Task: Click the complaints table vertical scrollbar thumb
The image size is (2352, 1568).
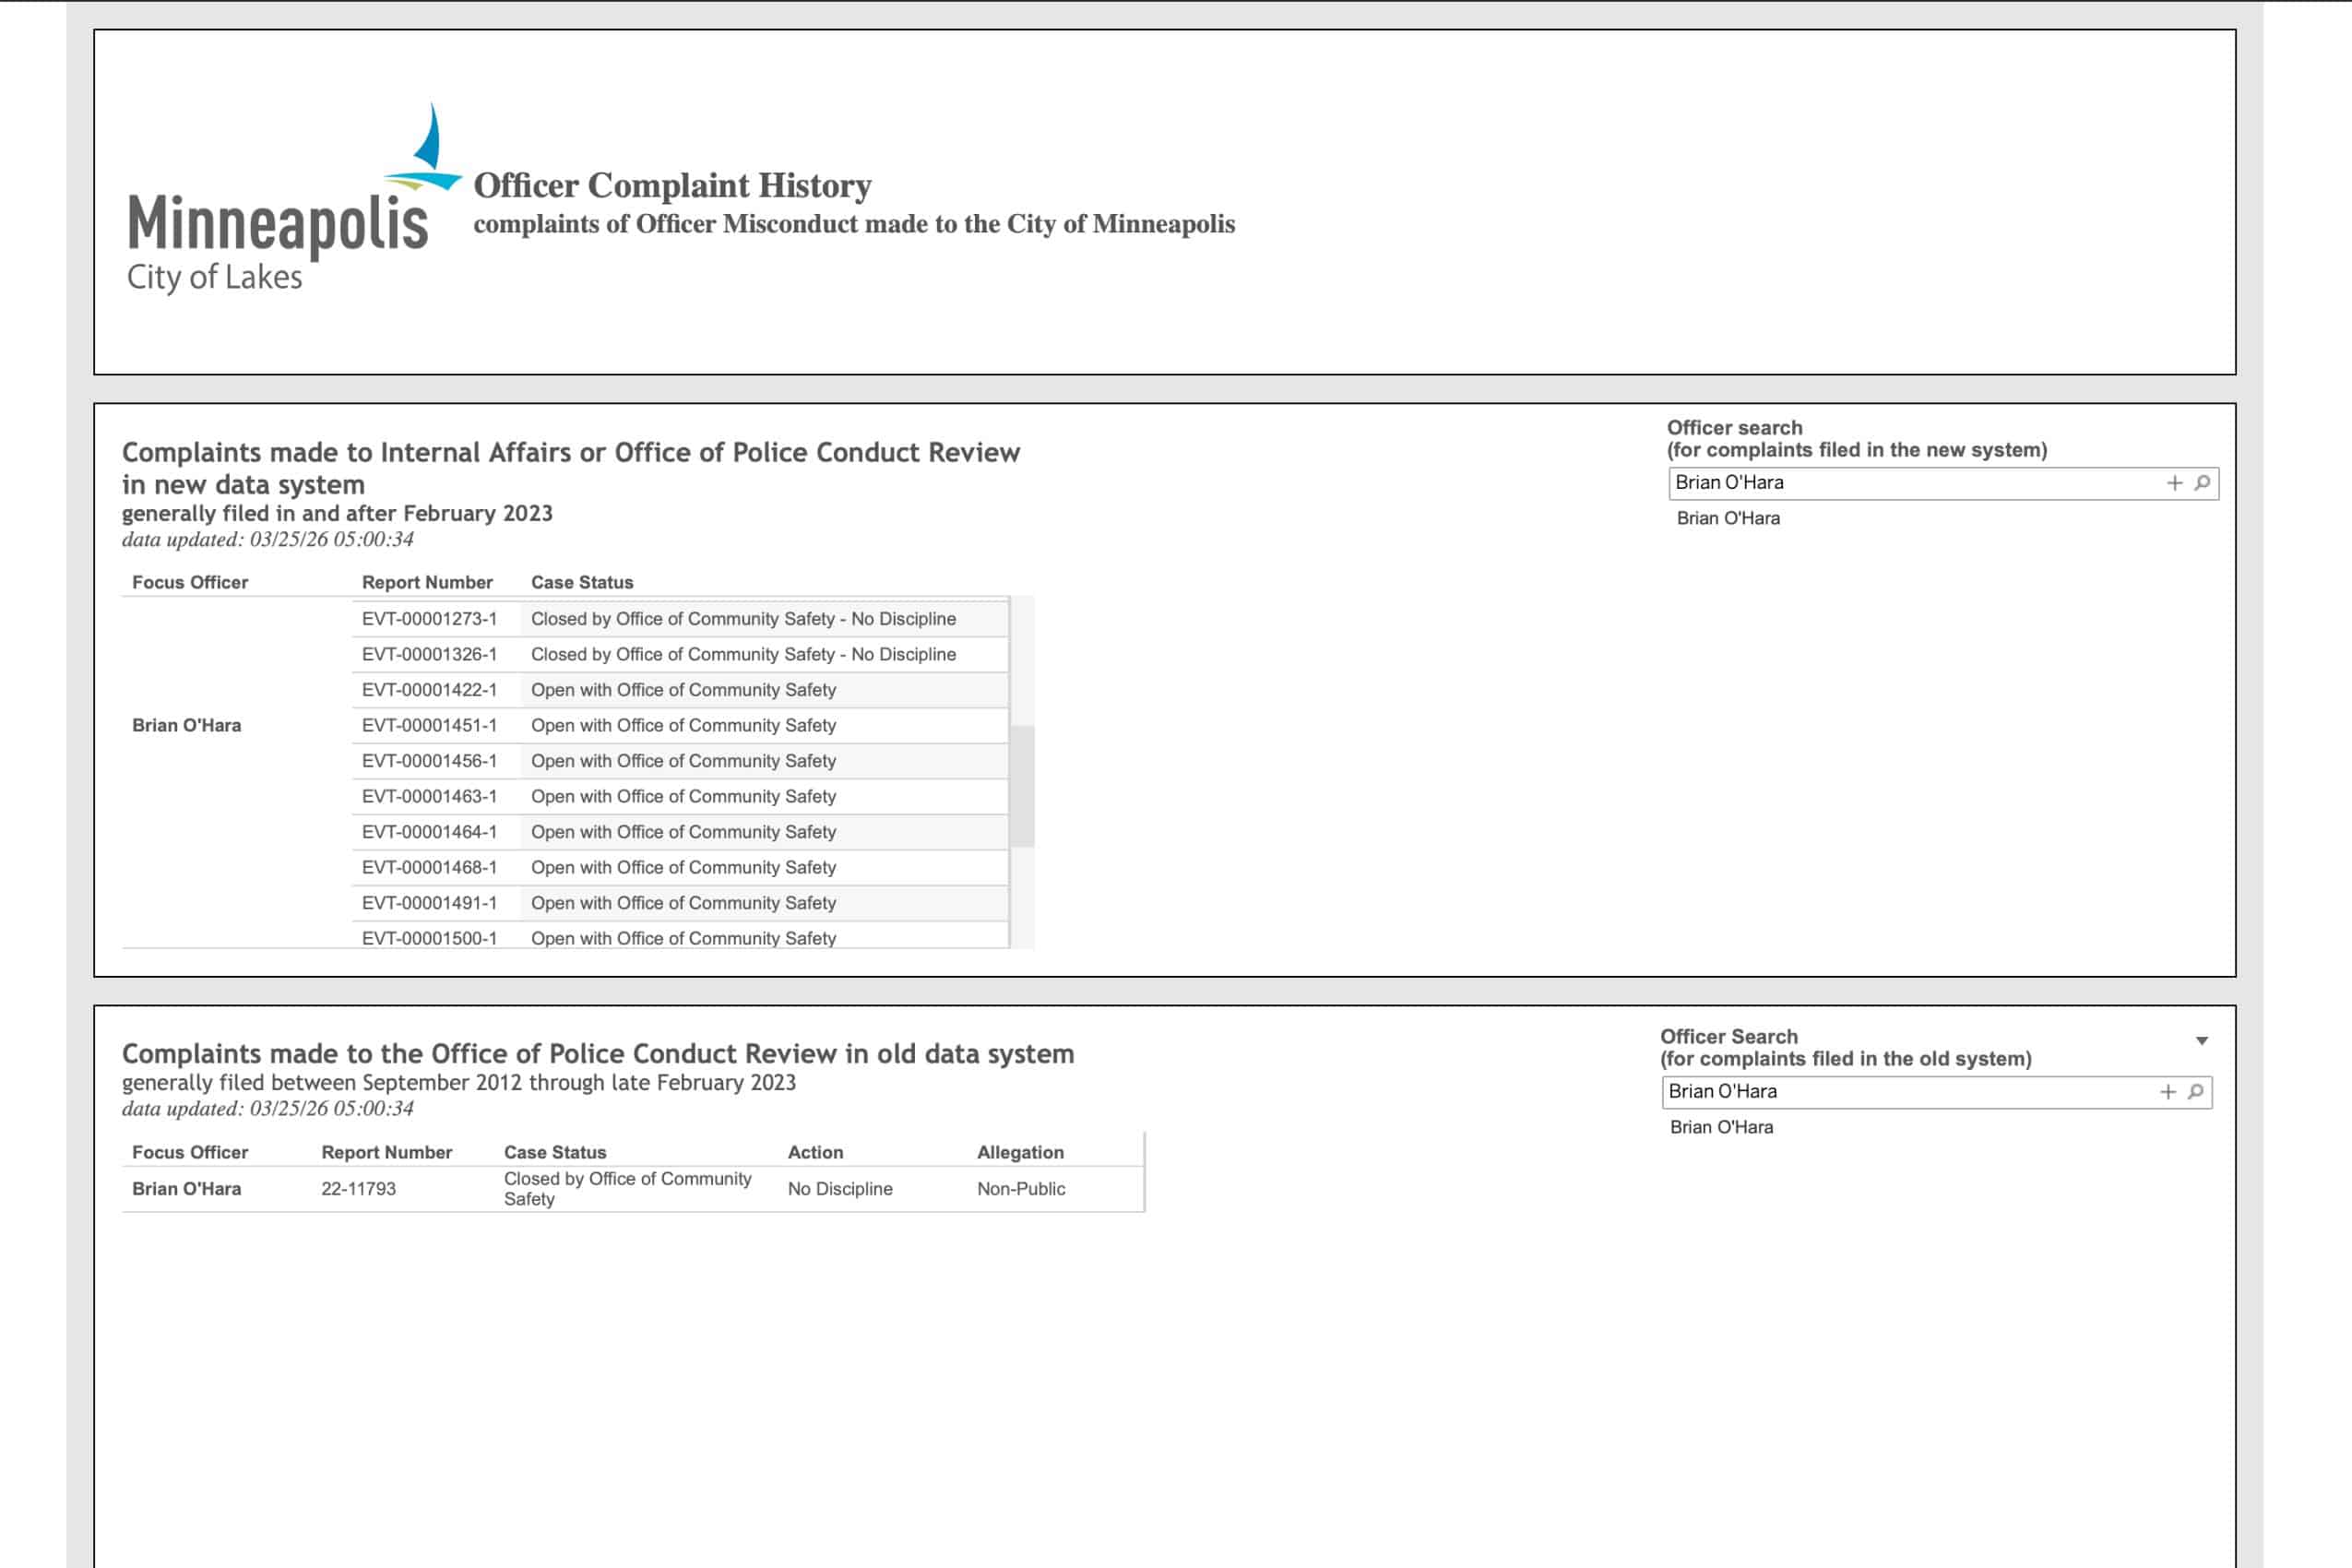Action: point(1022,786)
